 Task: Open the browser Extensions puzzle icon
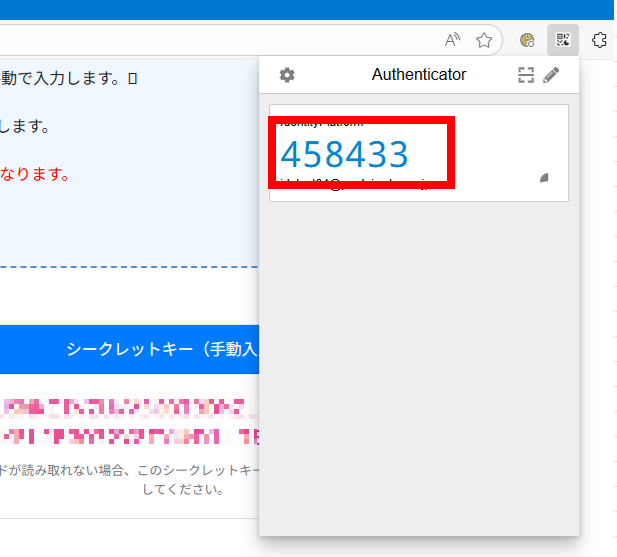click(x=599, y=41)
